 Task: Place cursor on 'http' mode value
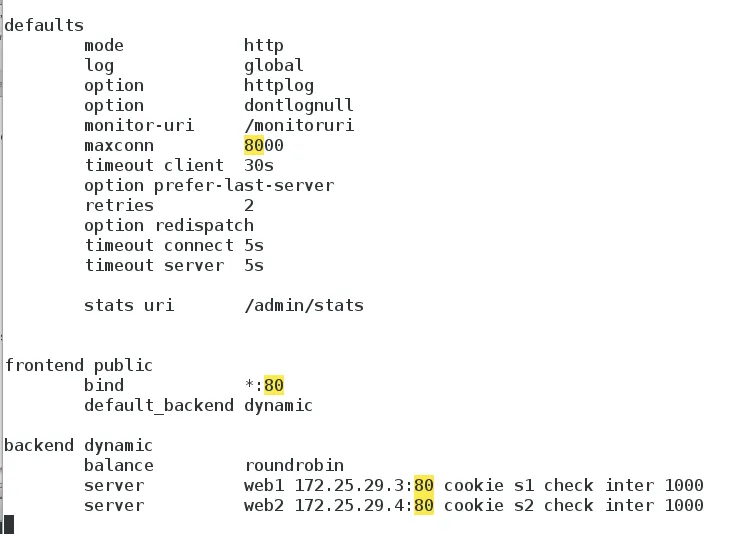[x=264, y=45]
